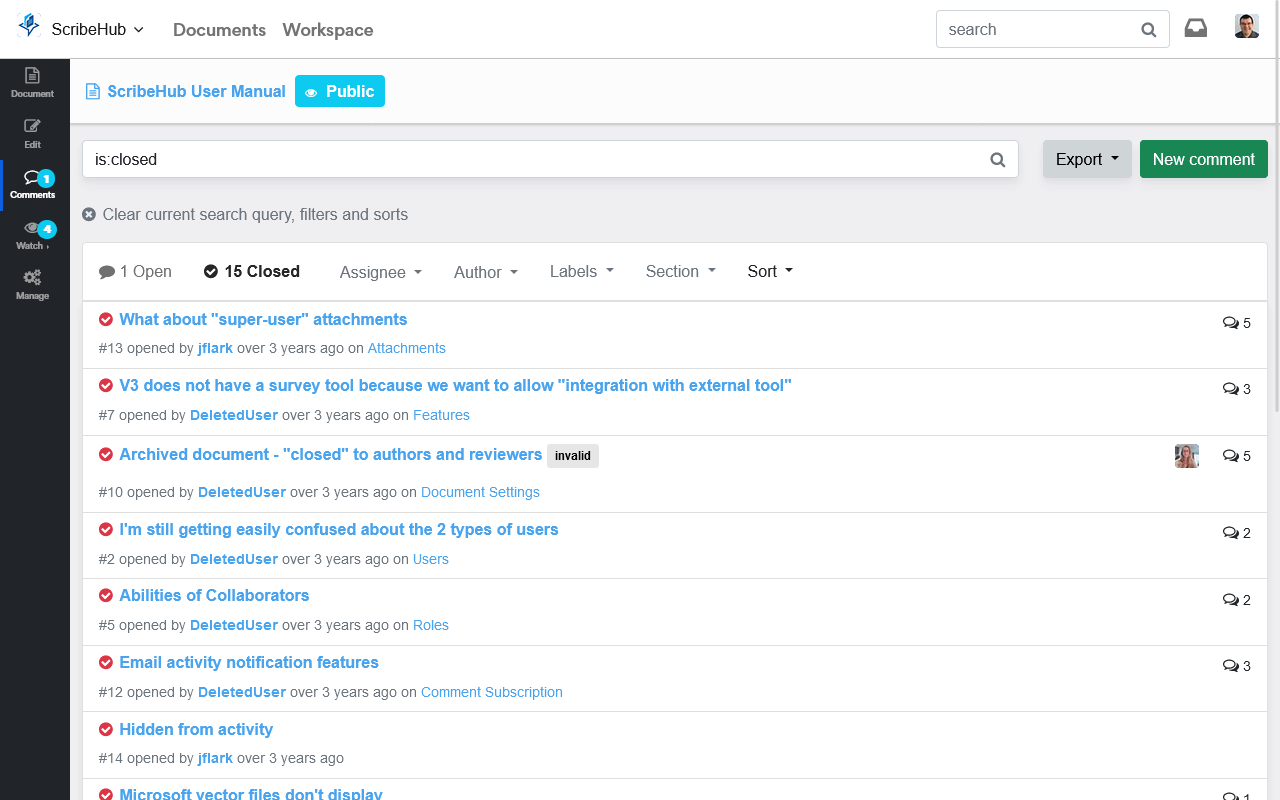Click the New comment button

point(1204,159)
